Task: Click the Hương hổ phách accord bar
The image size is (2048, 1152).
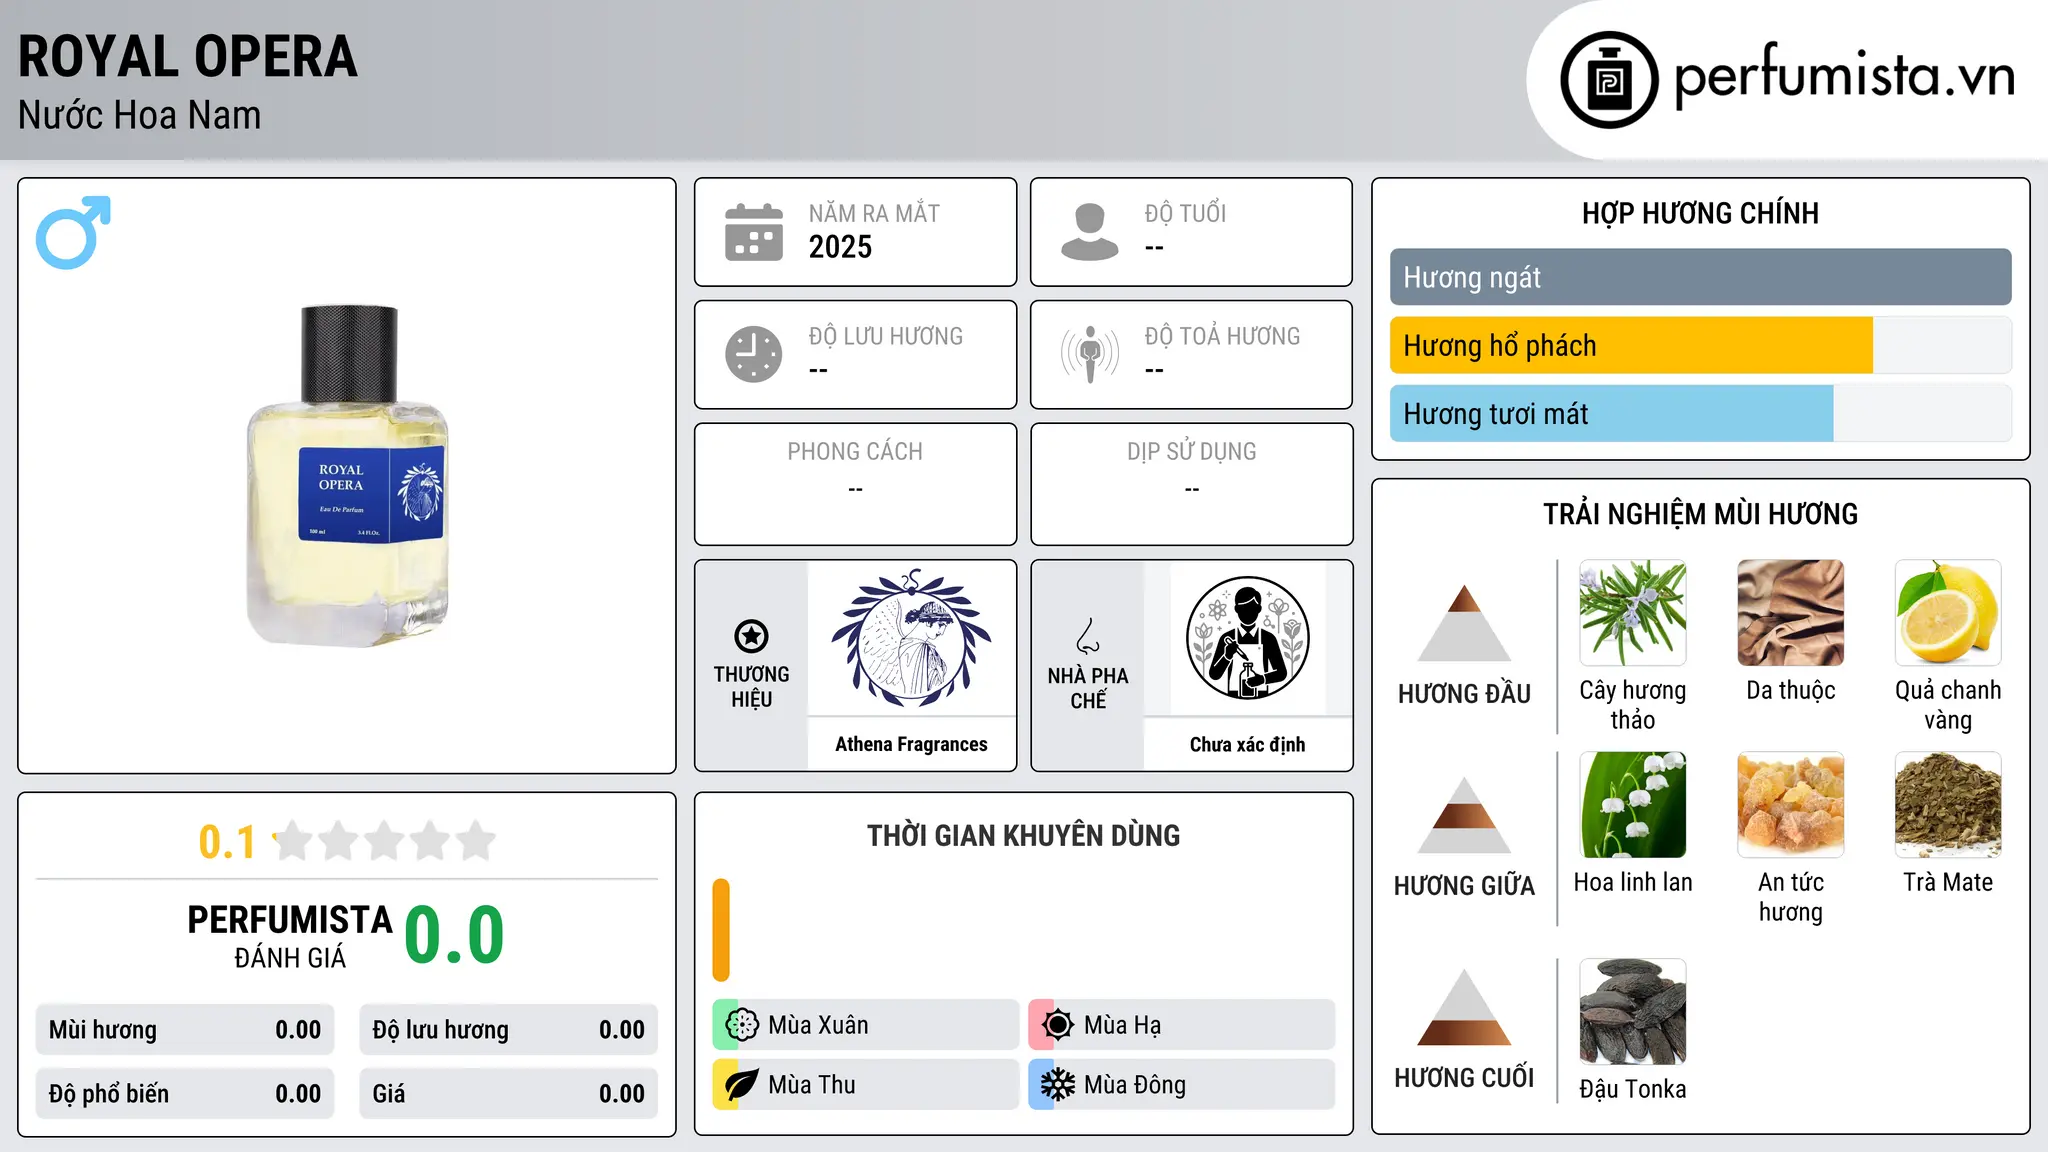Action: [x=1701, y=345]
